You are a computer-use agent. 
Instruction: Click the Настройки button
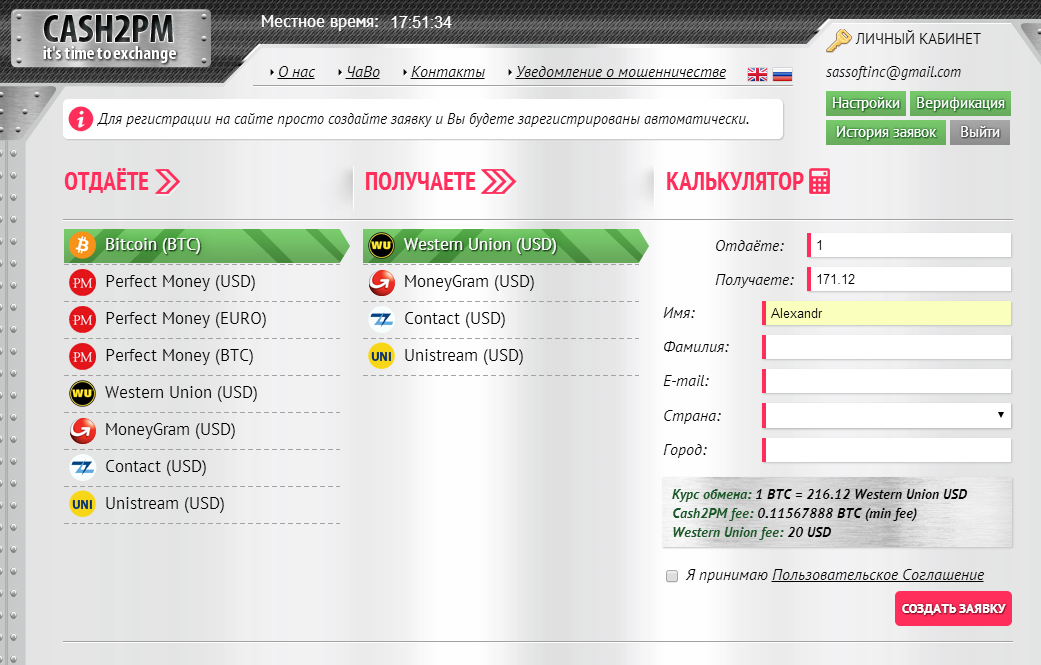coord(866,103)
